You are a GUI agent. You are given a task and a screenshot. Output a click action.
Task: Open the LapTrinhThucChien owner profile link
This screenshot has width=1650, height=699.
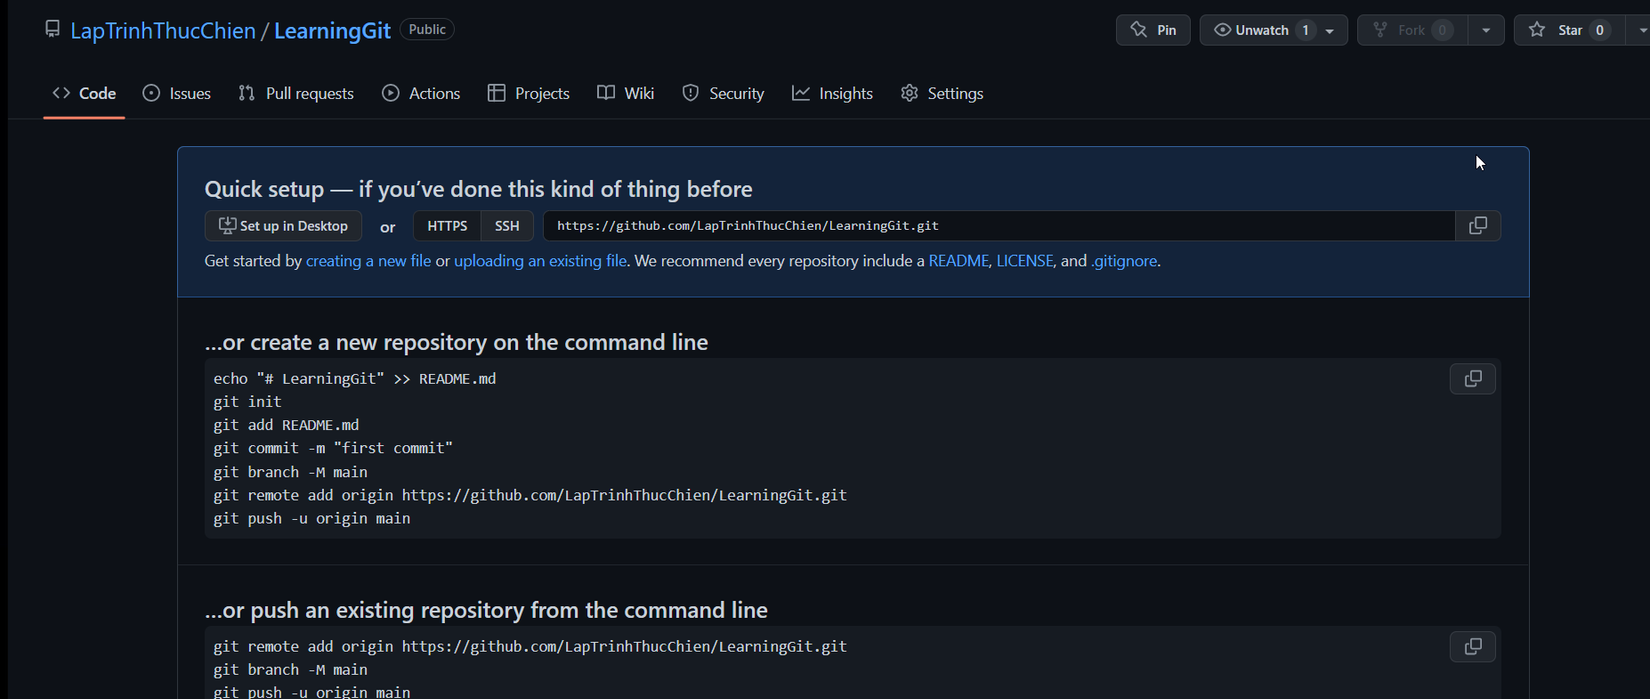pyautogui.click(x=163, y=31)
